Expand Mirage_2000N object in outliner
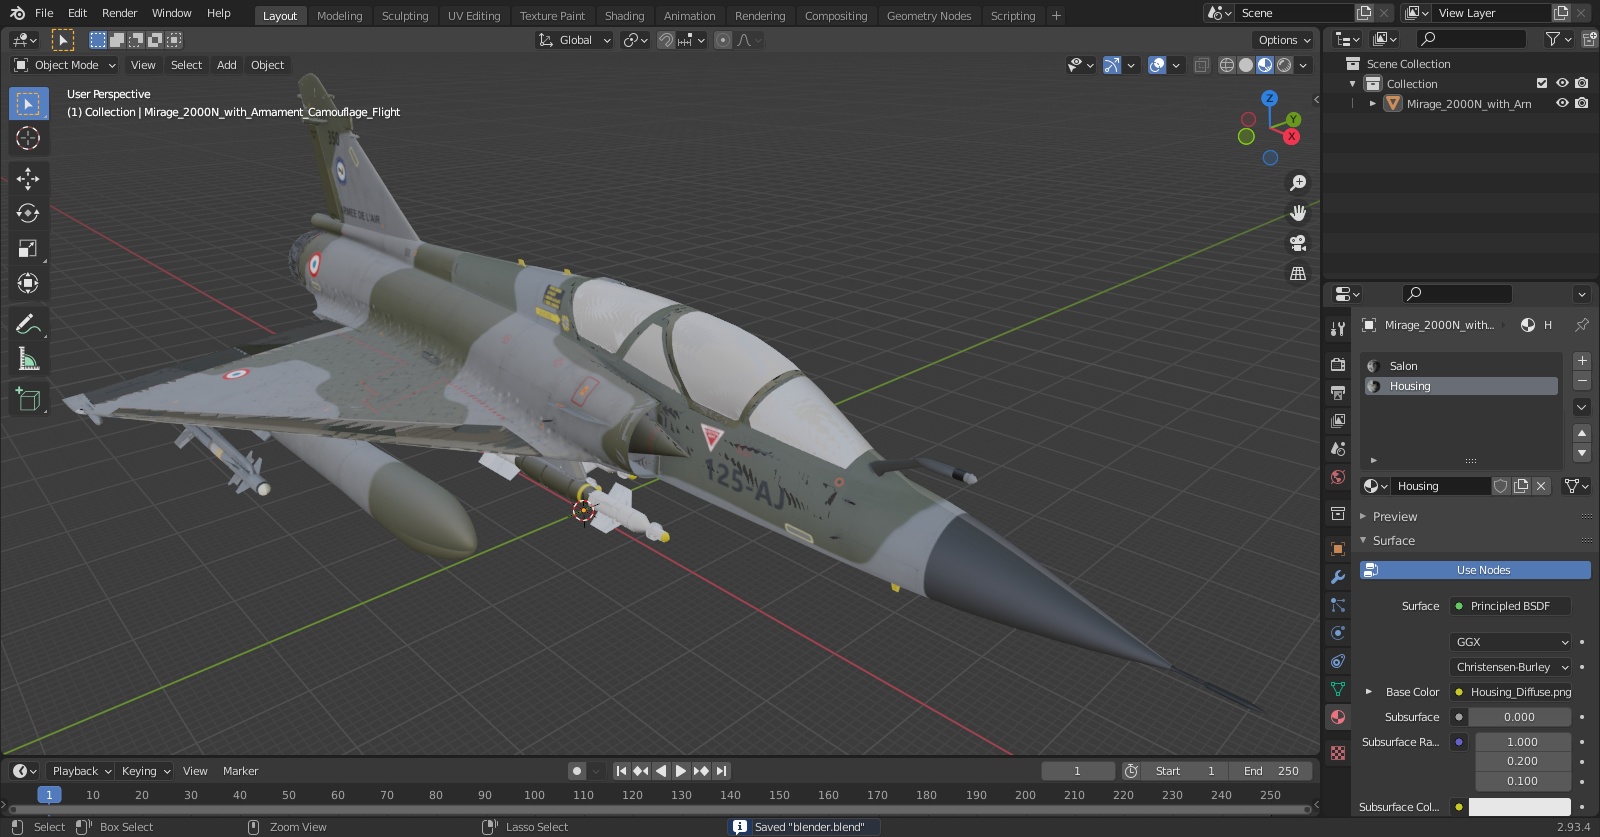1600x837 pixels. click(1373, 104)
